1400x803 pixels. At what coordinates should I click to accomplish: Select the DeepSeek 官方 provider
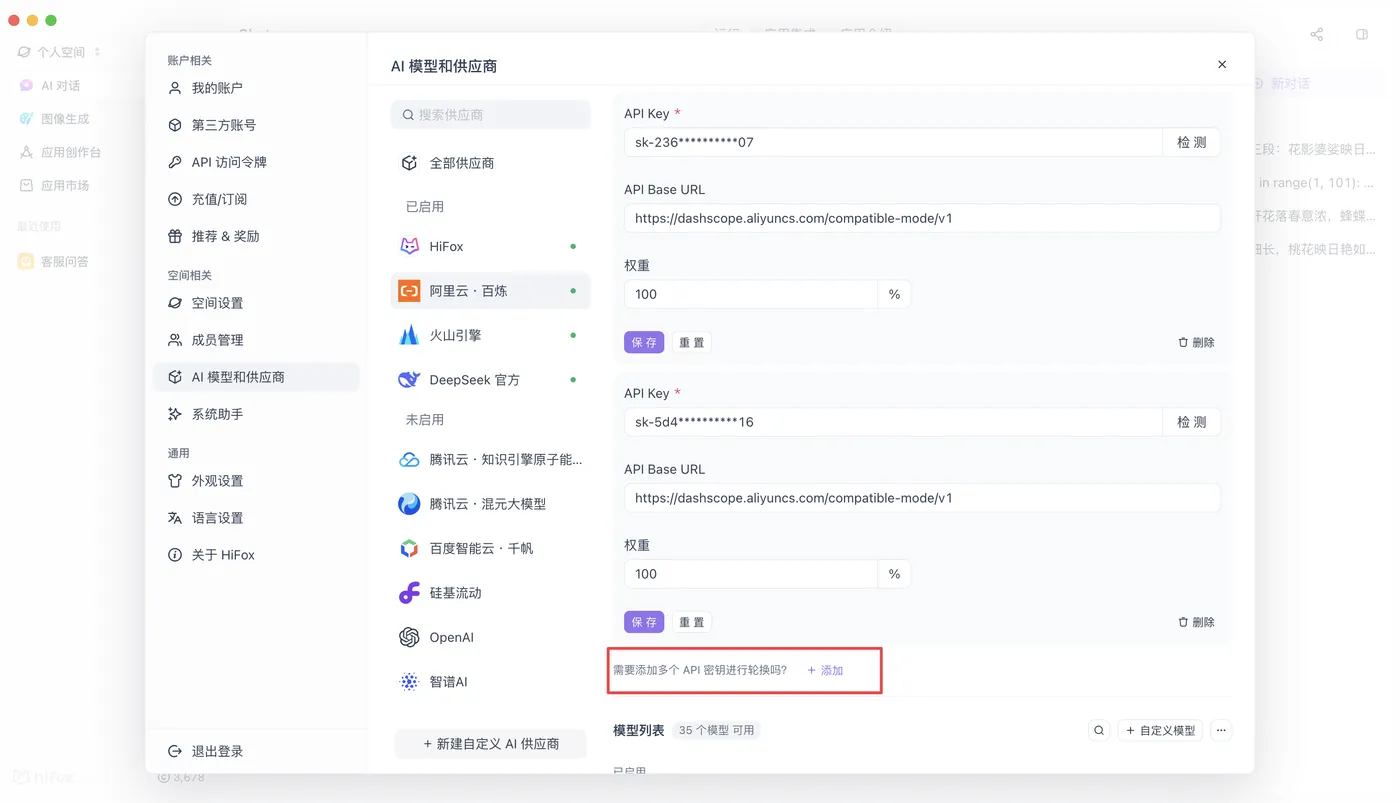coord(490,380)
